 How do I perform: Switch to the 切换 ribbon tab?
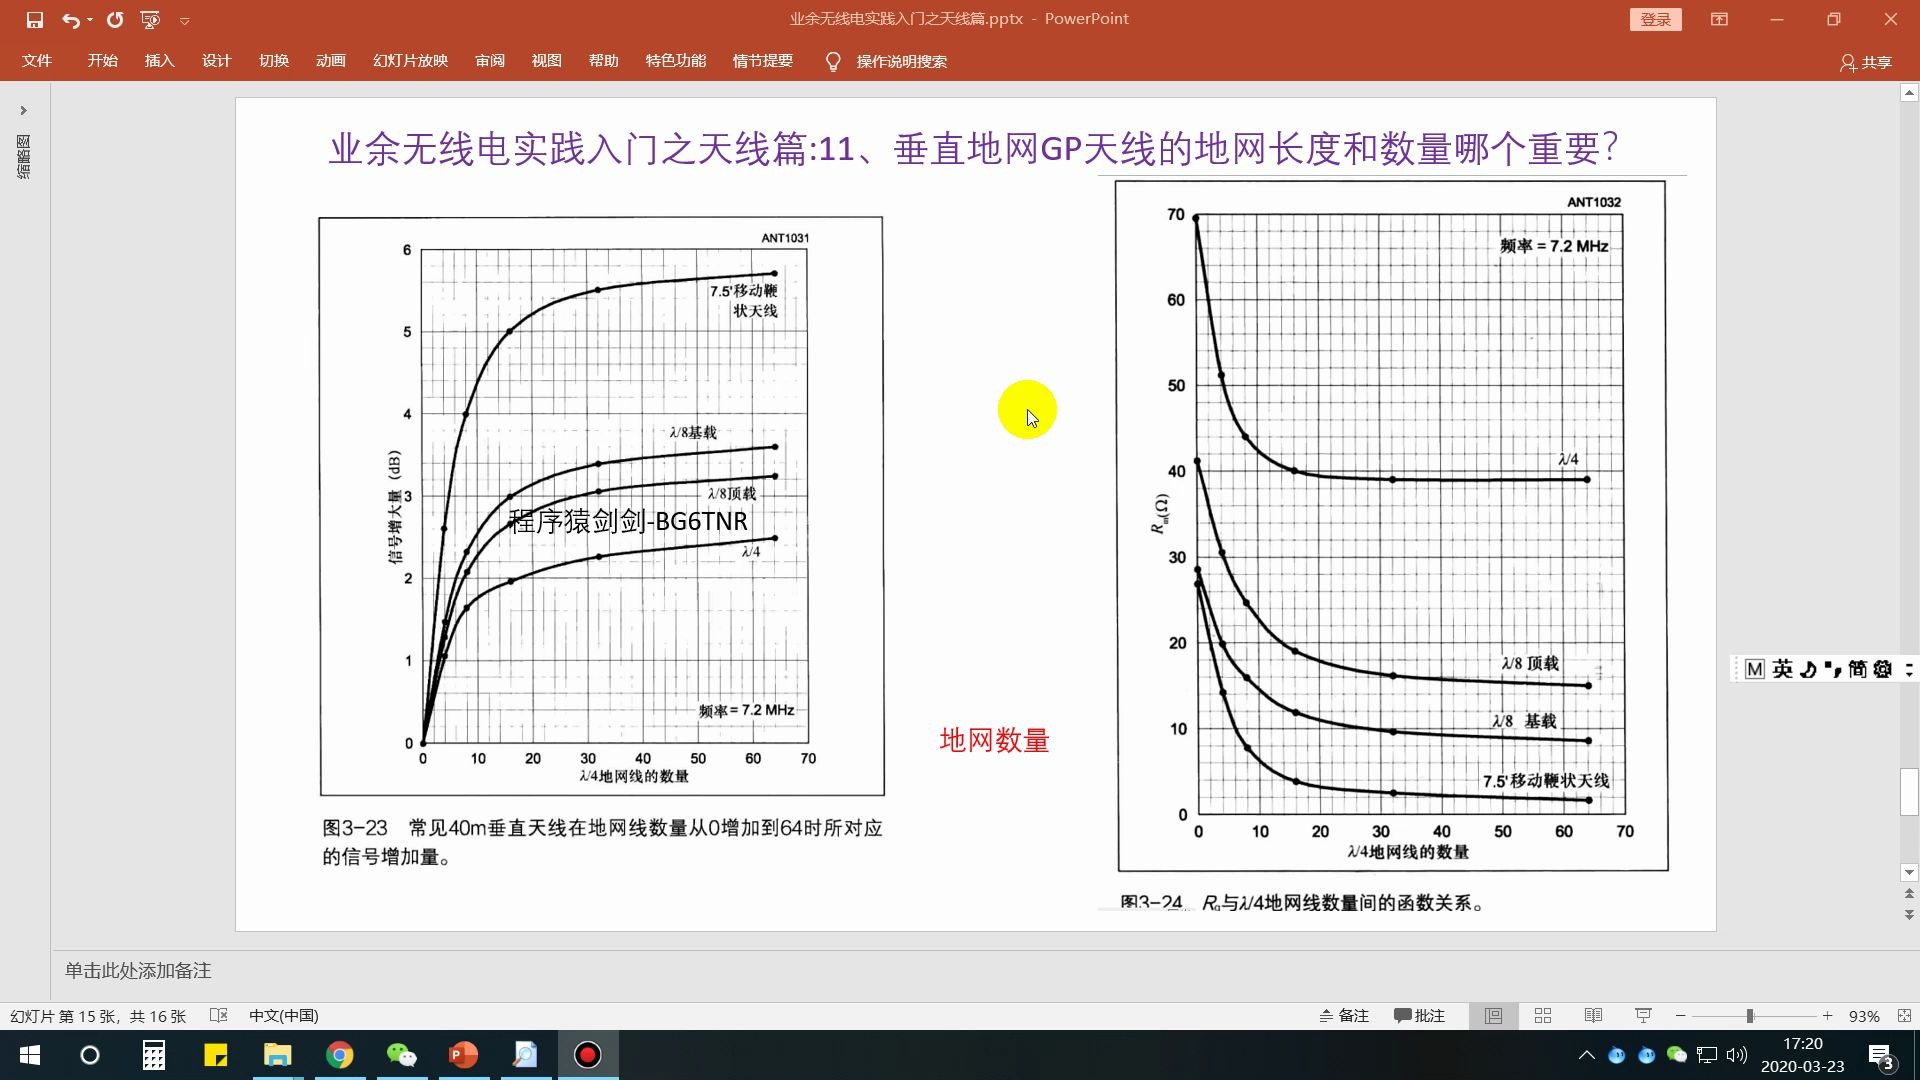click(274, 61)
